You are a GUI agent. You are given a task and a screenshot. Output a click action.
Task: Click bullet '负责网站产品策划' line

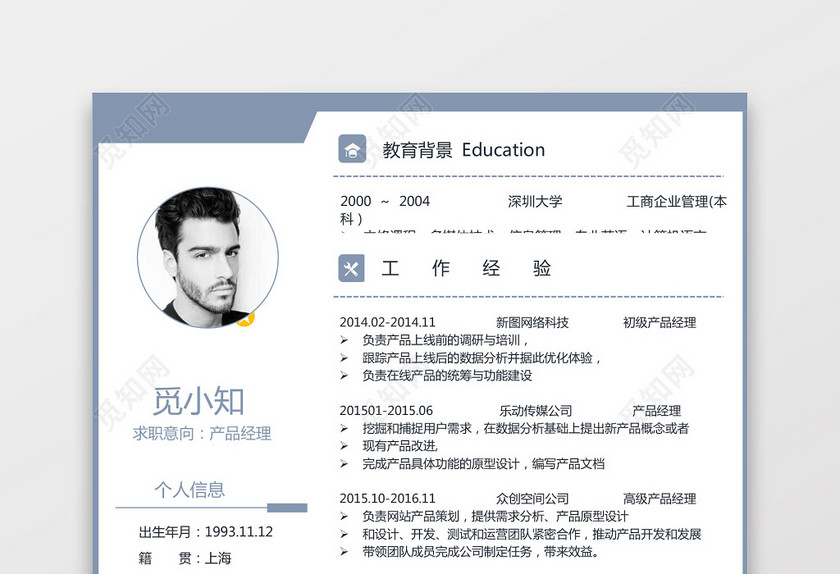(495, 516)
